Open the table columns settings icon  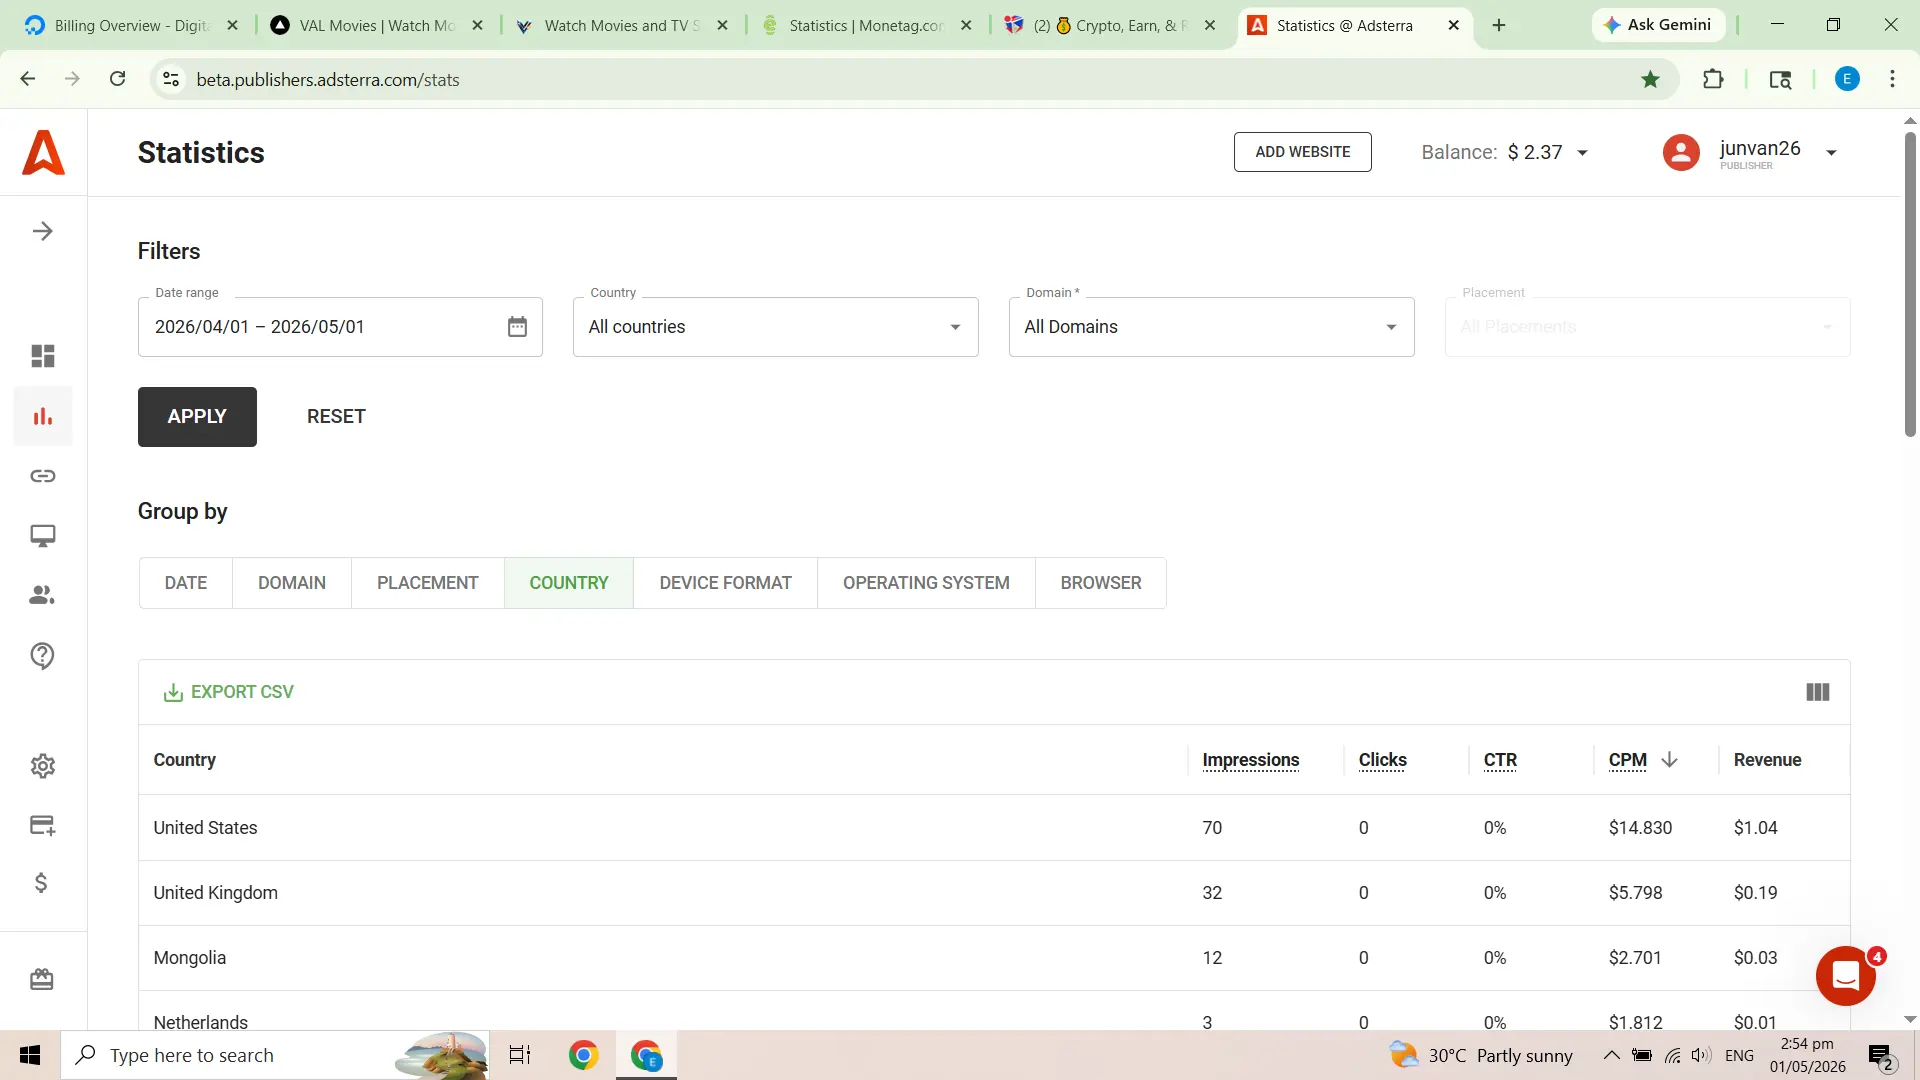coord(1818,692)
